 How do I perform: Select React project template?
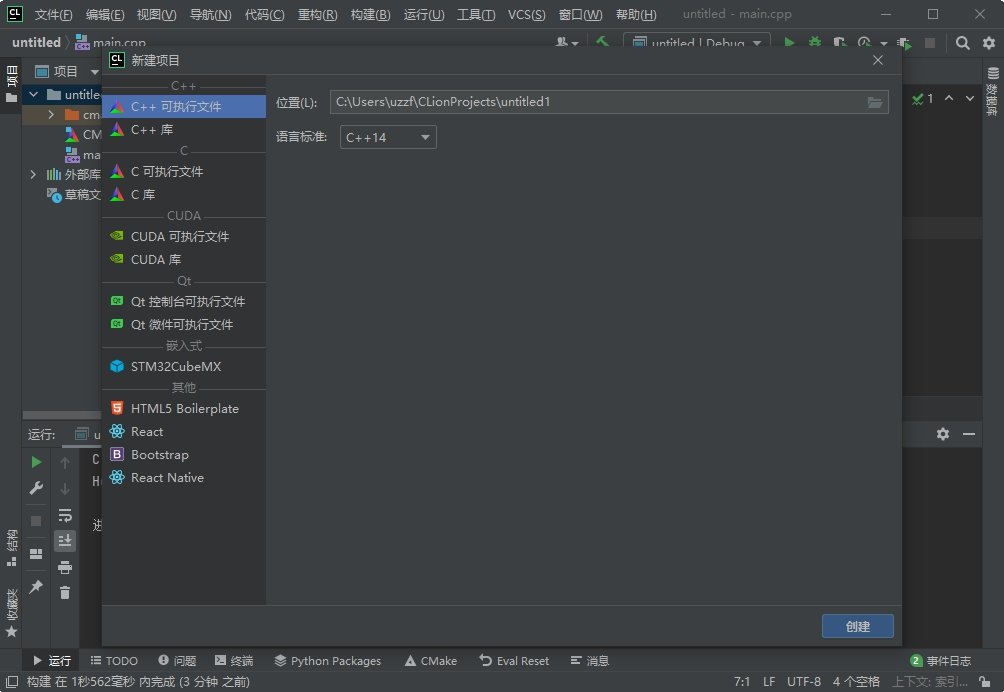(x=184, y=431)
